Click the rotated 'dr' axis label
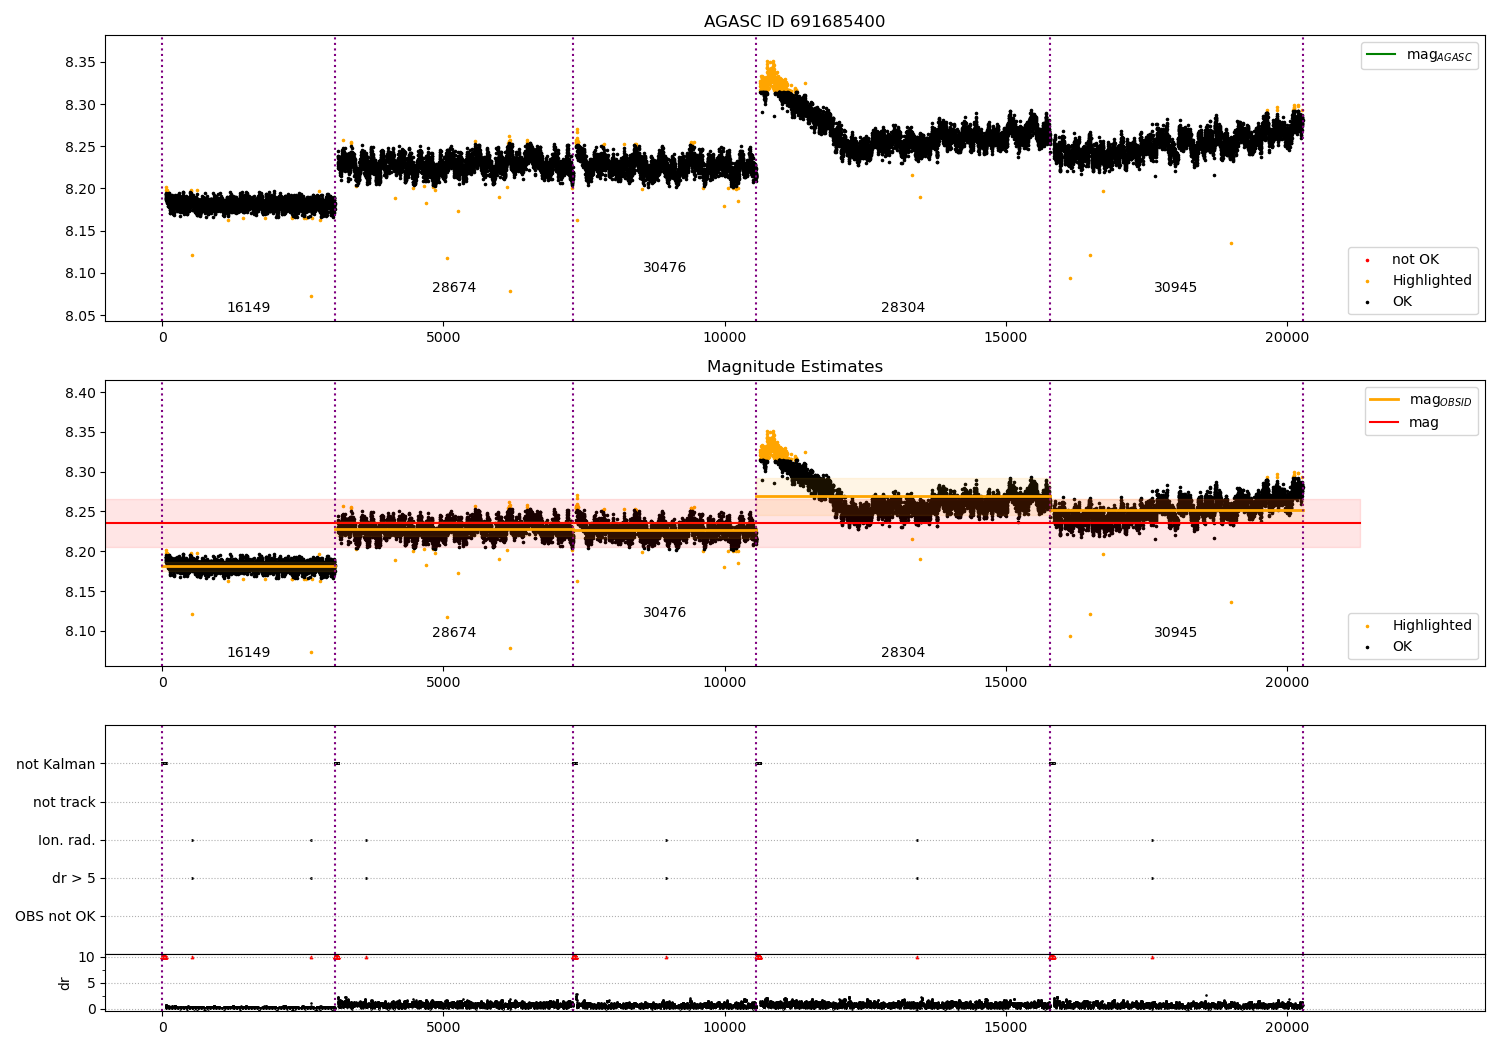This screenshot has width=1500, height=1050. tap(65, 983)
